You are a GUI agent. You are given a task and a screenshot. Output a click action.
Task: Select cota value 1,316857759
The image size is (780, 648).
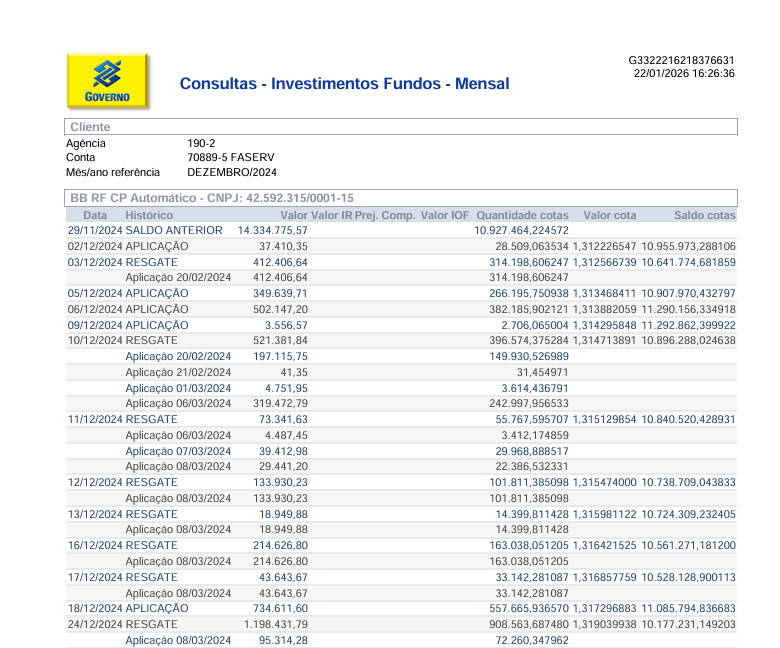(x=604, y=577)
